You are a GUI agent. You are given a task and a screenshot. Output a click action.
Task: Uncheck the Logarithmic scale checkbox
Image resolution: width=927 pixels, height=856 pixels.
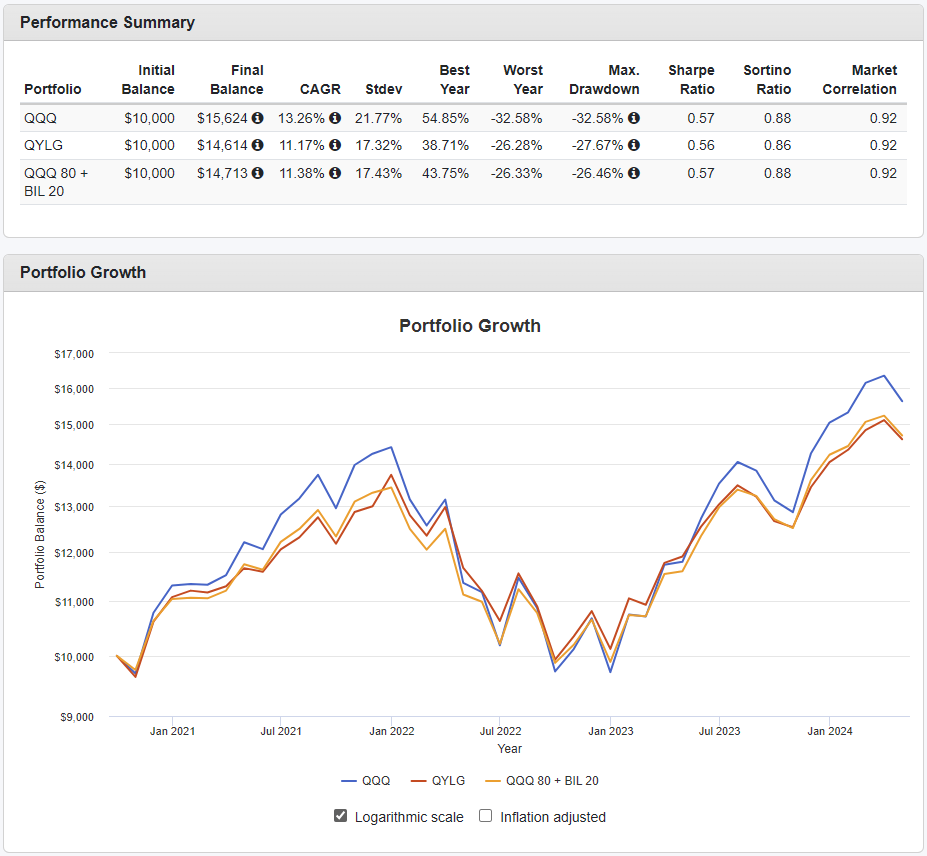click(x=341, y=816)
